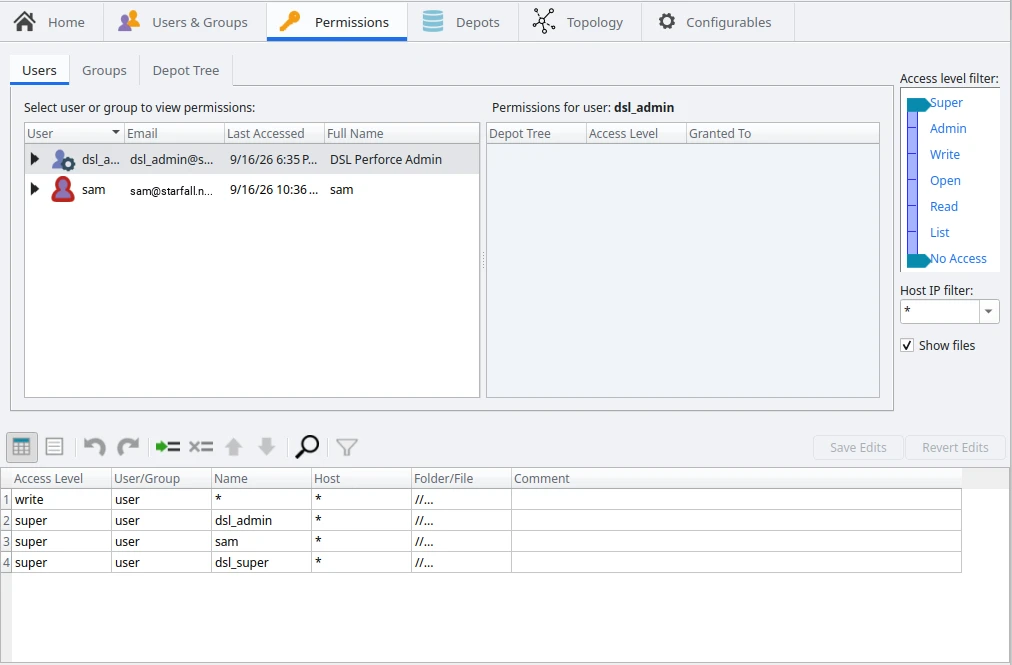
Task: Click the Last Accessed column header
Action: point(274,134)
